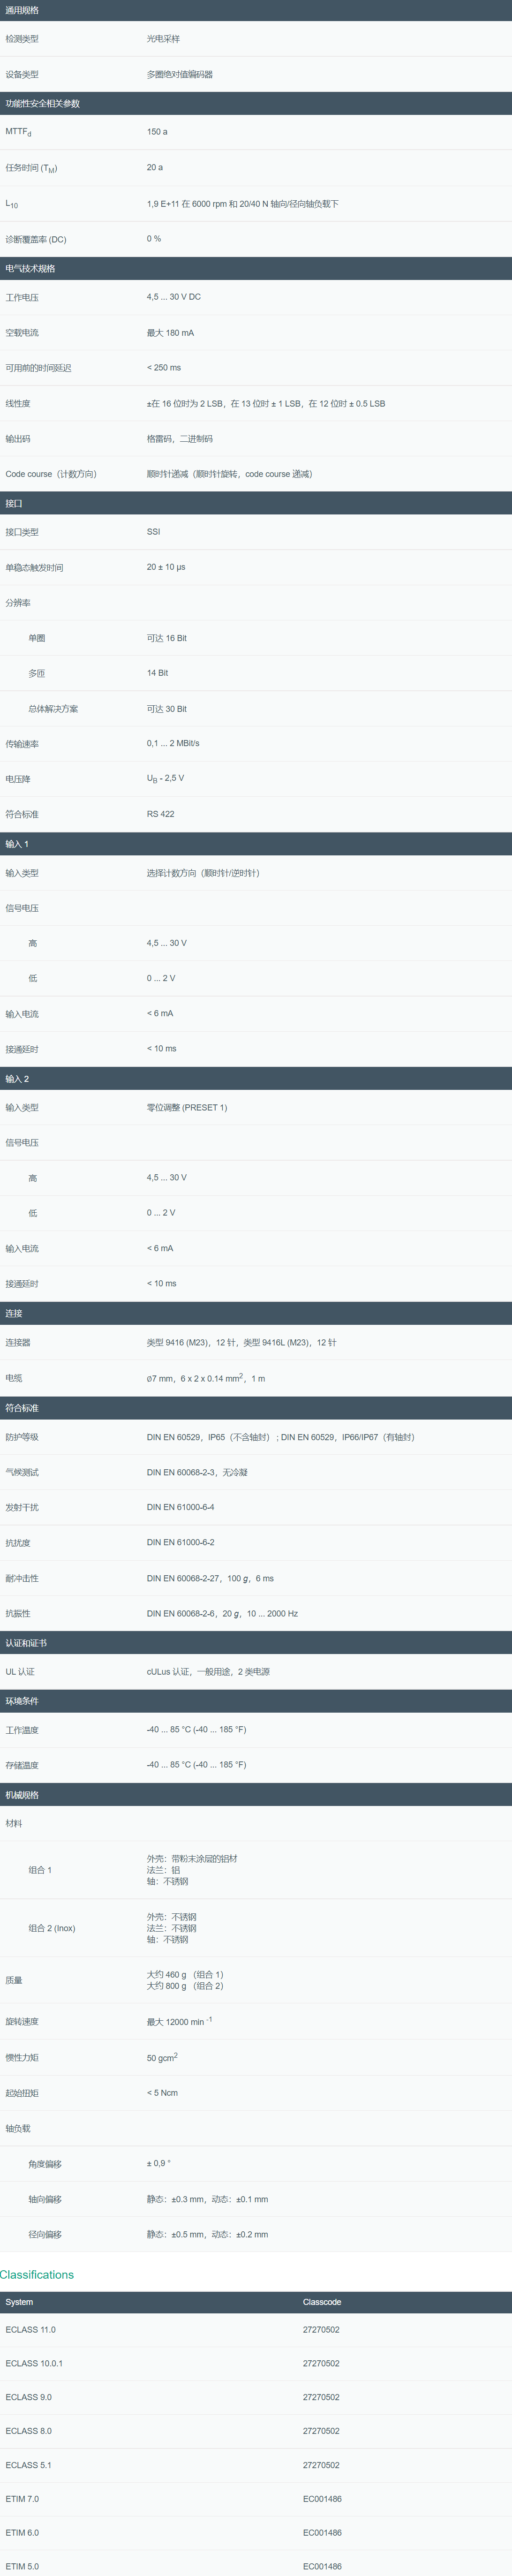
Task: Click the MTTFd value 150 a
Action: coord(157,132)
